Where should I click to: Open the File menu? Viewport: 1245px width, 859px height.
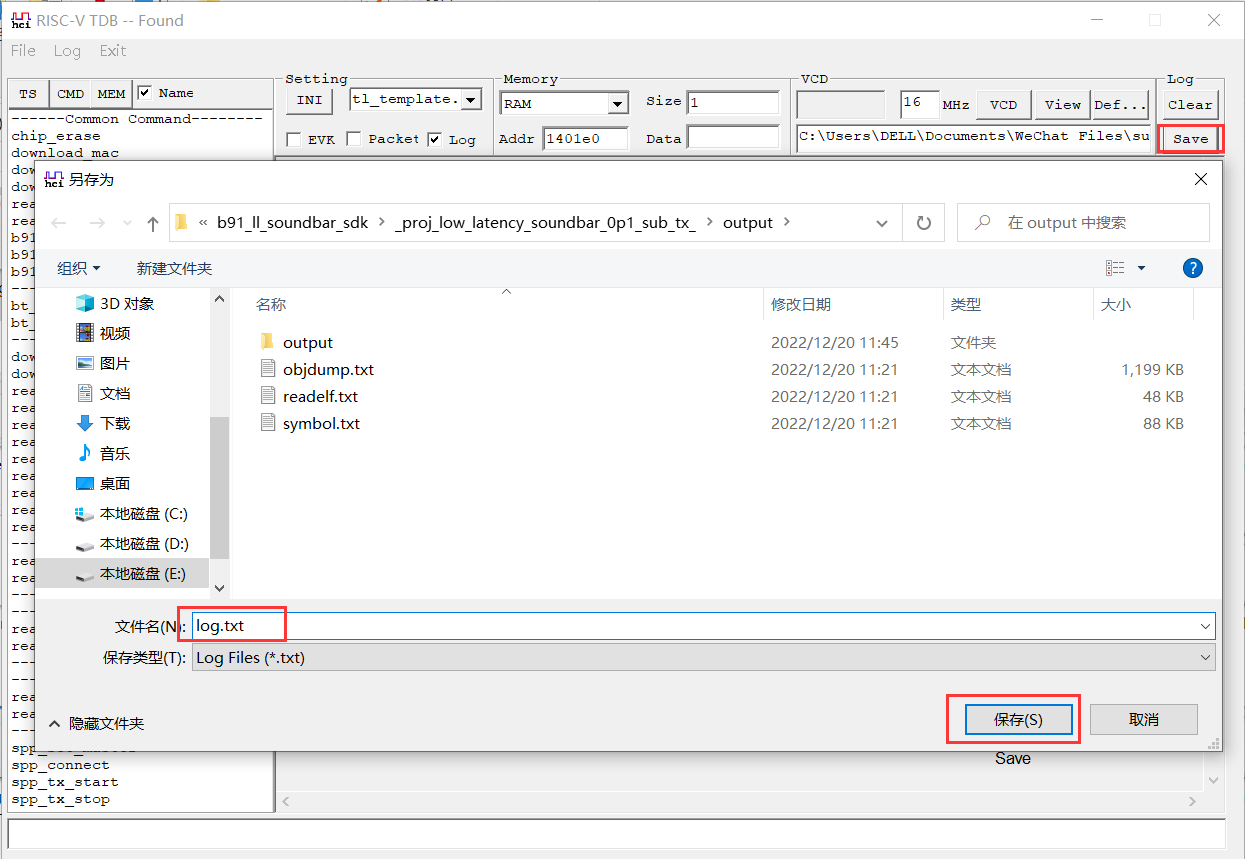(23, 51)
